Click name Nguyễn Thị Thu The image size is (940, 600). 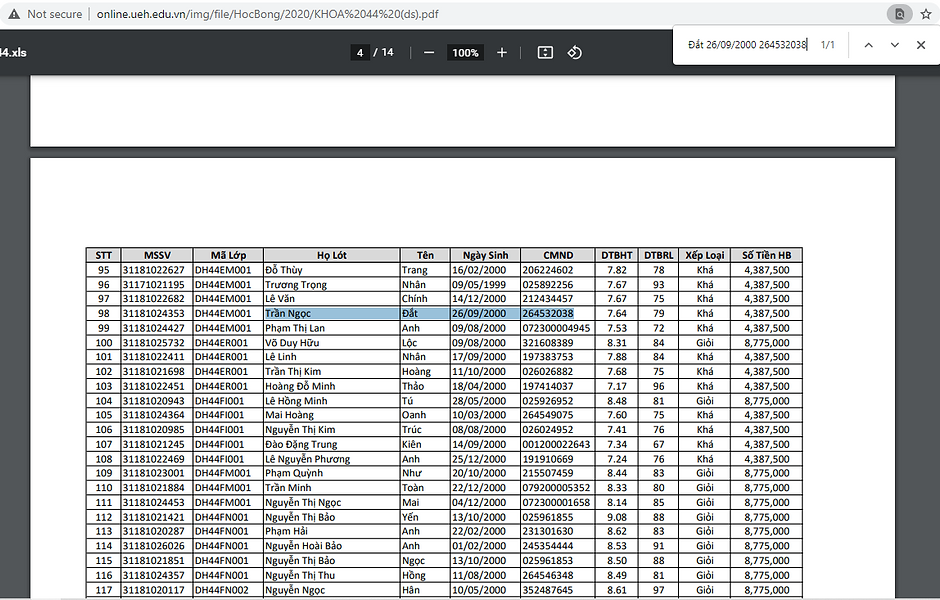pos(300,575)
